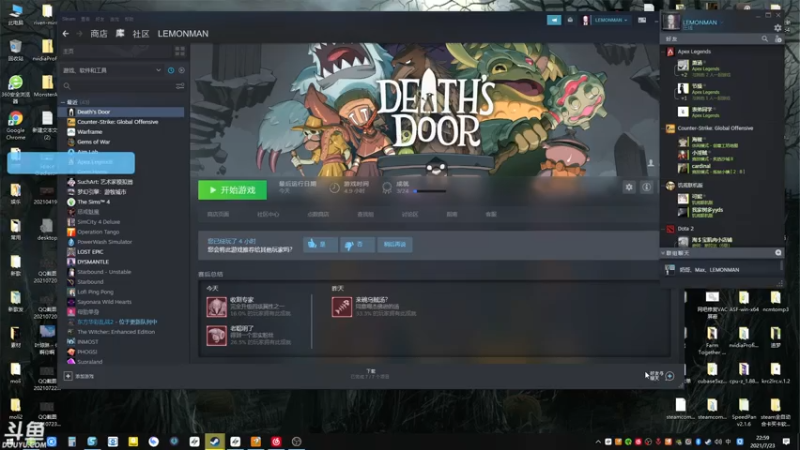Screen dimensions: 800x450
Task: Click the 收割专家 achievement thumbnail
Action: pos(216,307)
